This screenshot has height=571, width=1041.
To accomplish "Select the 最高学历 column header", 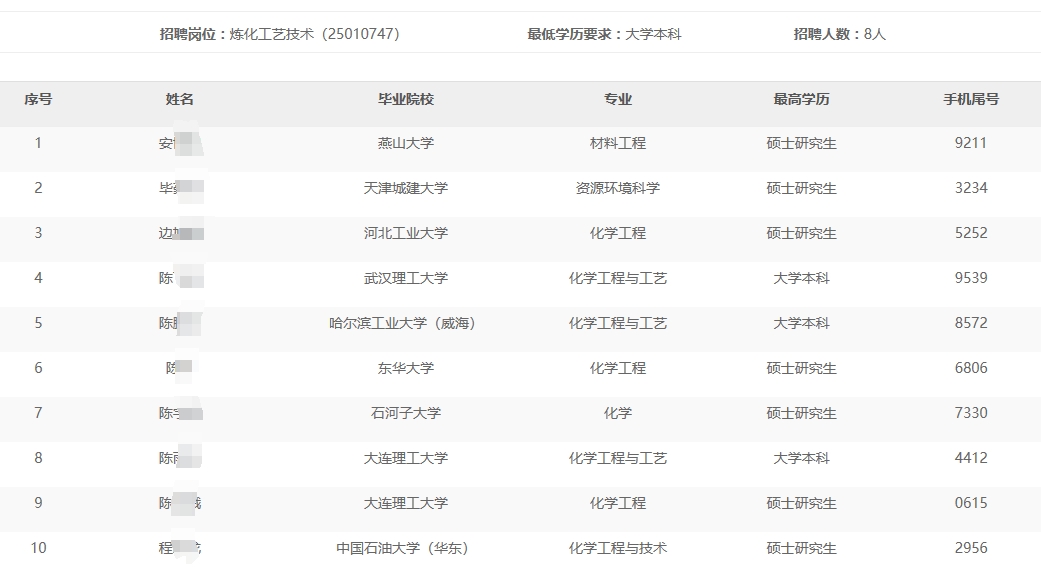I will 801,99.
